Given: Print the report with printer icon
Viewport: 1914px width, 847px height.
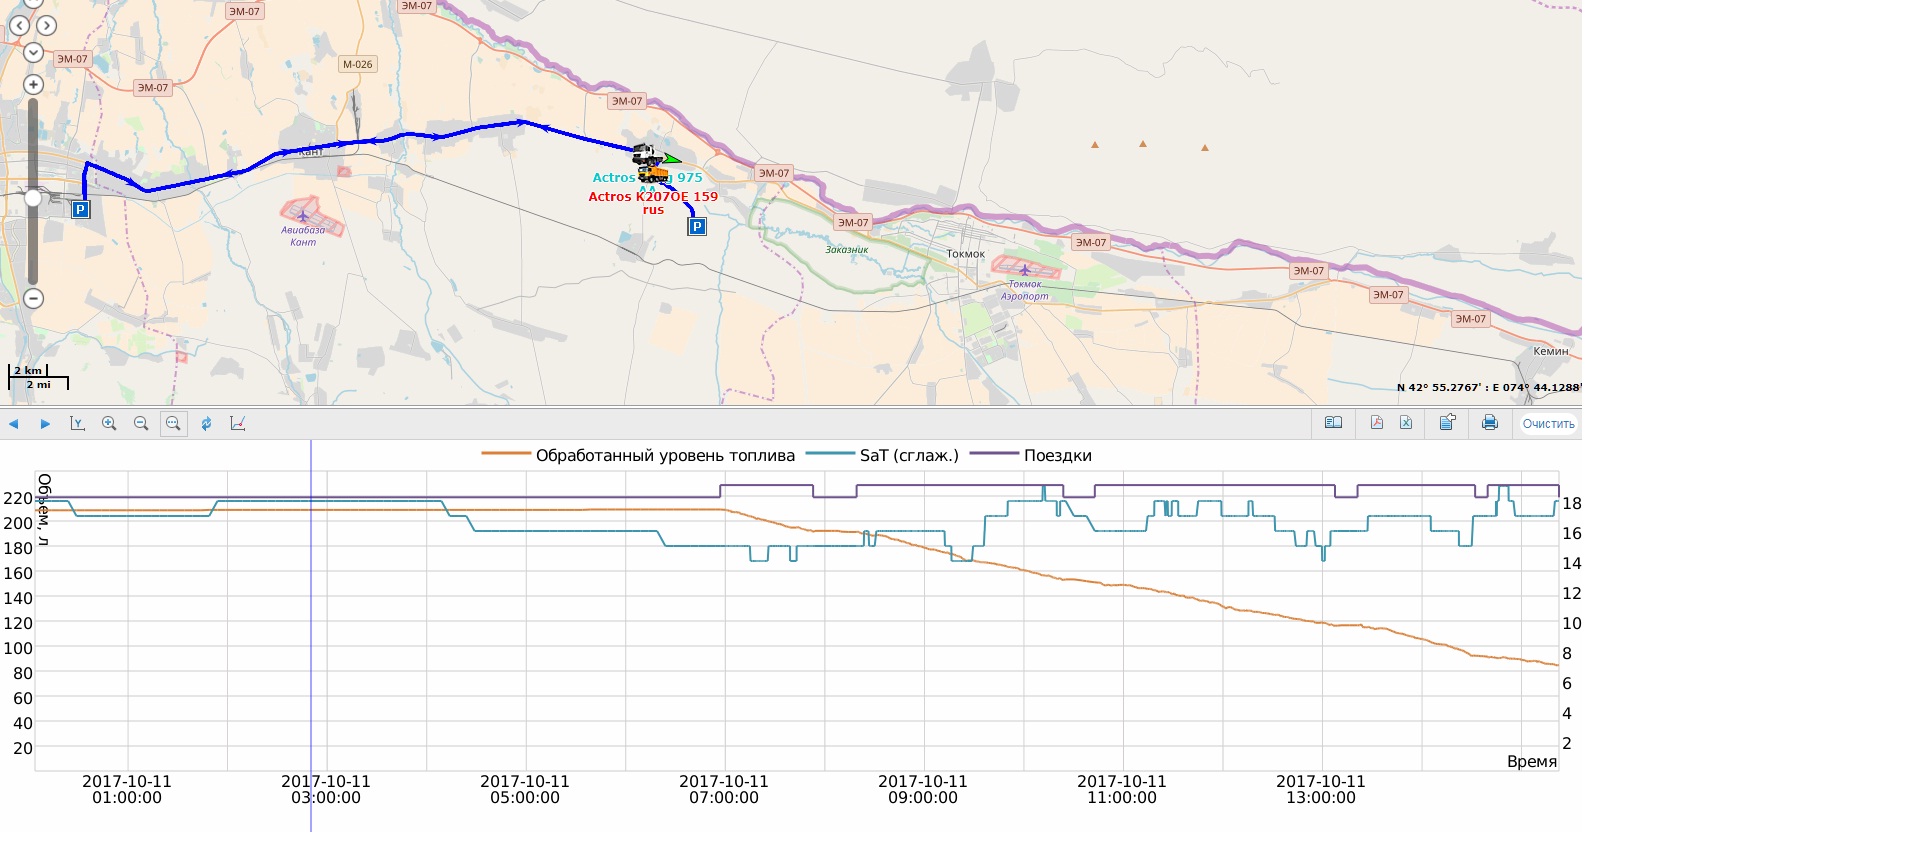Looking at the screenshot, I should click(1489, 423).
